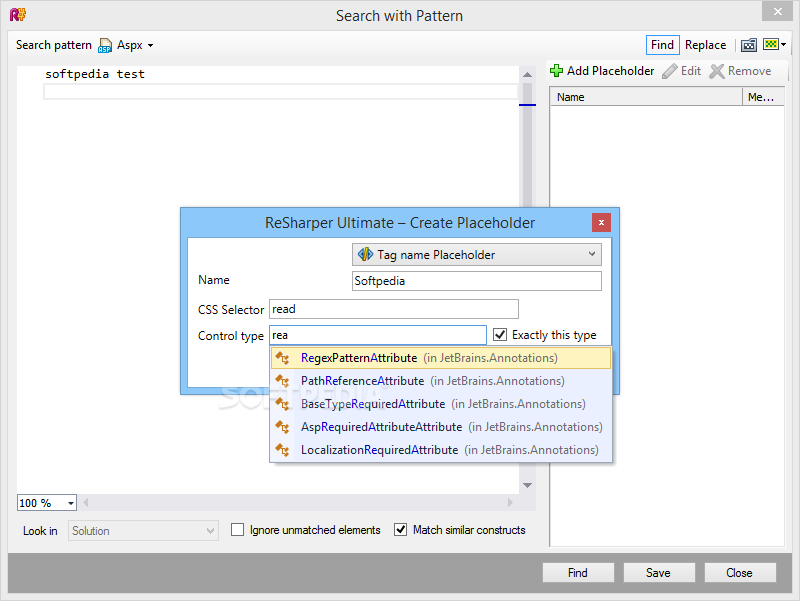The height and width of the screenshot is (601, 800).
Task: Click Edit placeholder button
Action: (682, 71)
